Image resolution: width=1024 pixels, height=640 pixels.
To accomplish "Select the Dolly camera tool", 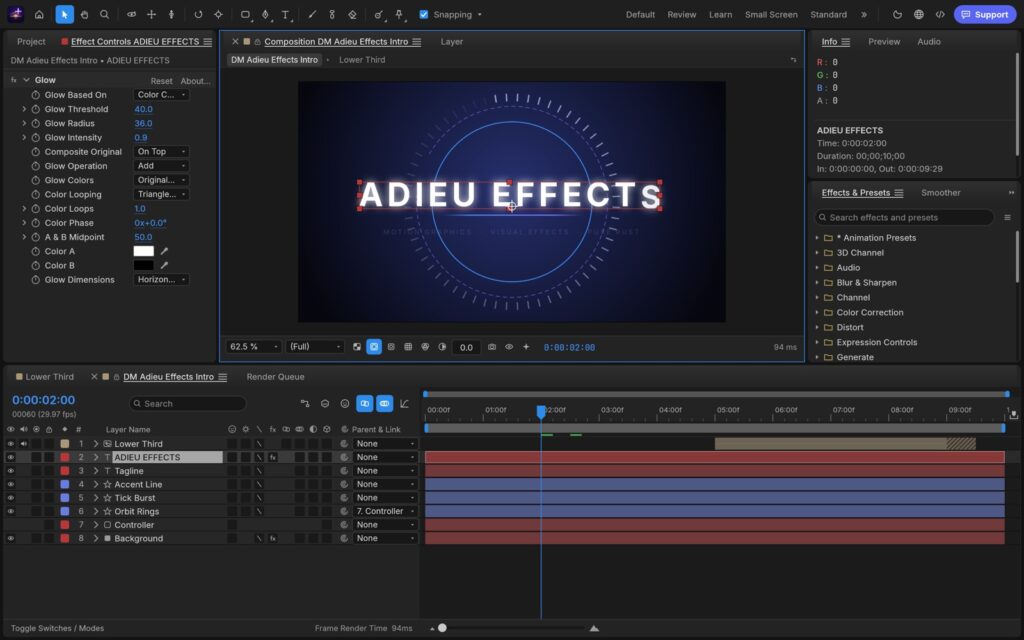I will [x=171, y=14].
